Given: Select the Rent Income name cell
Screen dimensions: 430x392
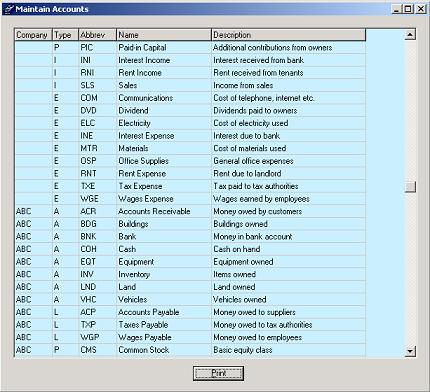Looking at the screenshot, I should pos(164,73).
